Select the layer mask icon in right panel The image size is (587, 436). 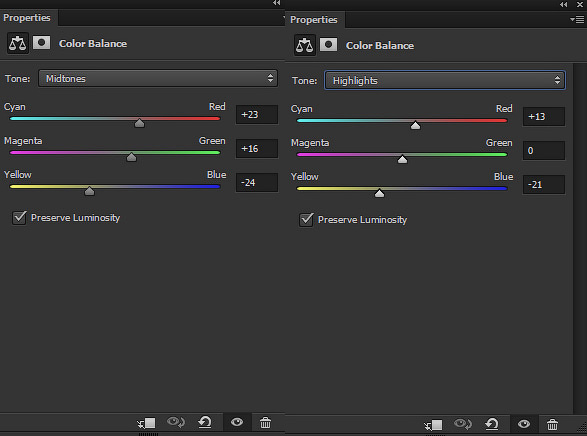point(328,45)
